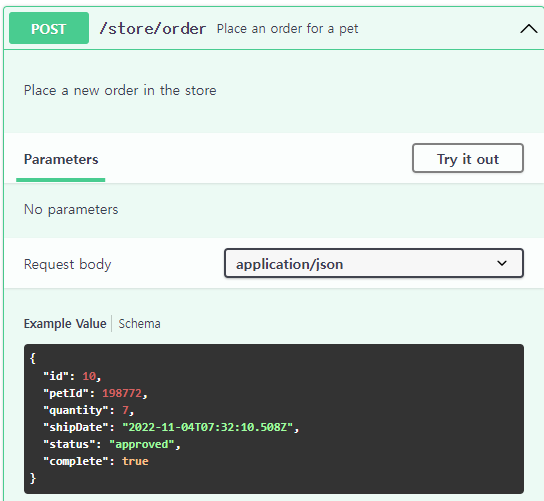
Task: Open the application/json content type dropdown
Action: pos(374,263)
